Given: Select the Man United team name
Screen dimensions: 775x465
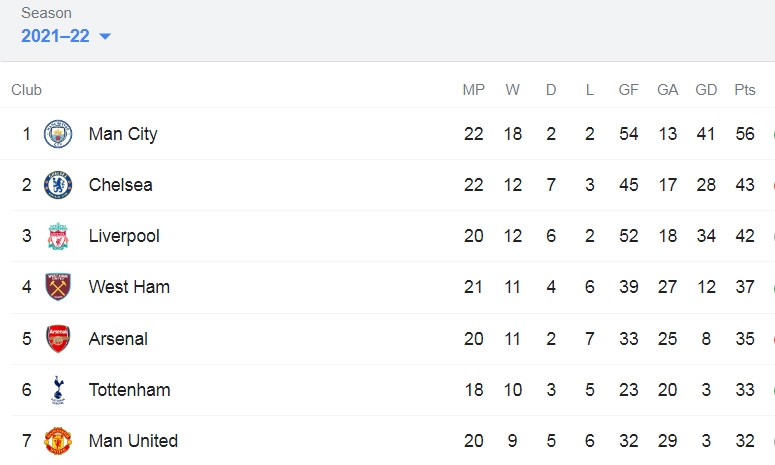Looking at the screenshot, I should pos(133,441).
